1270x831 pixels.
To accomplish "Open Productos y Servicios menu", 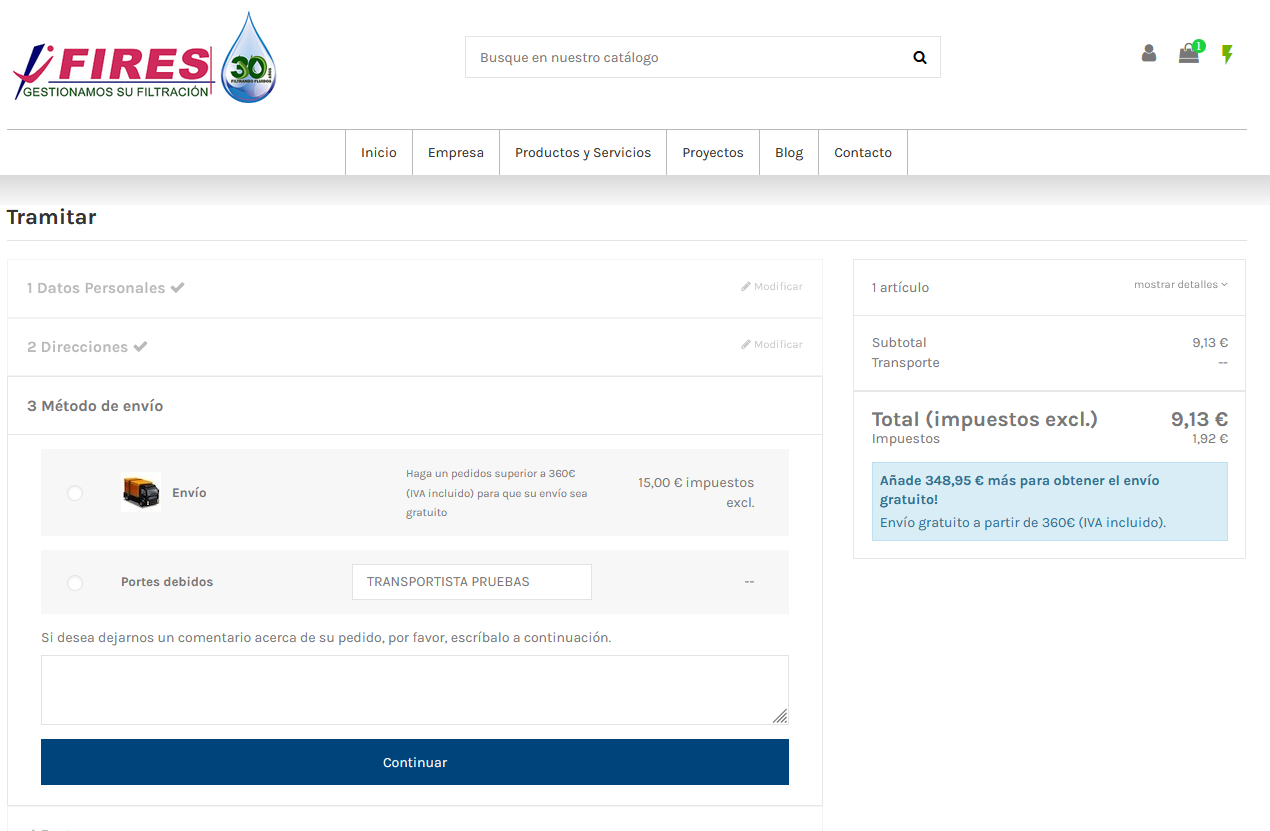I will click(x=583, y=153).
